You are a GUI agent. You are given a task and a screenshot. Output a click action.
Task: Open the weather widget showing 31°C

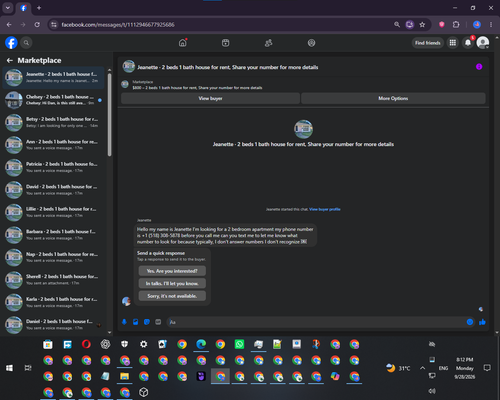tap(399, 368)
